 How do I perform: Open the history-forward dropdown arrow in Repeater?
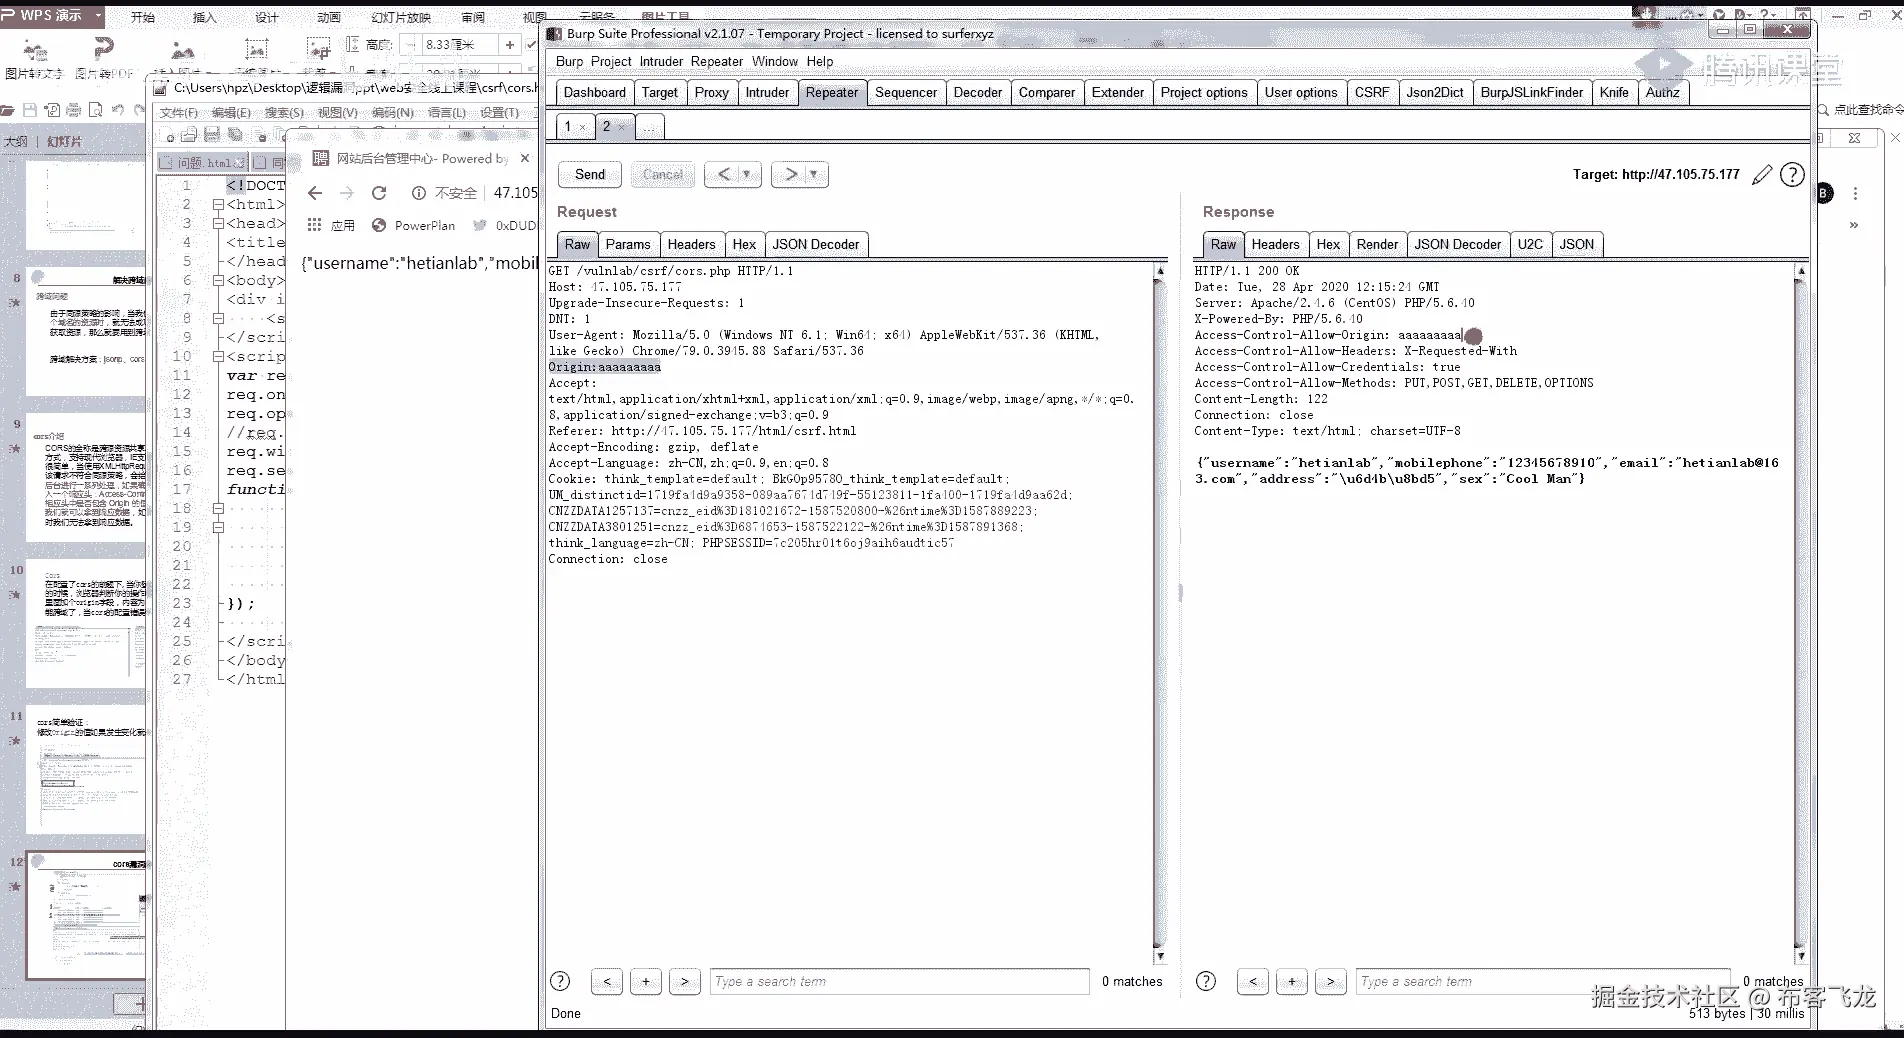click(814, 175)
